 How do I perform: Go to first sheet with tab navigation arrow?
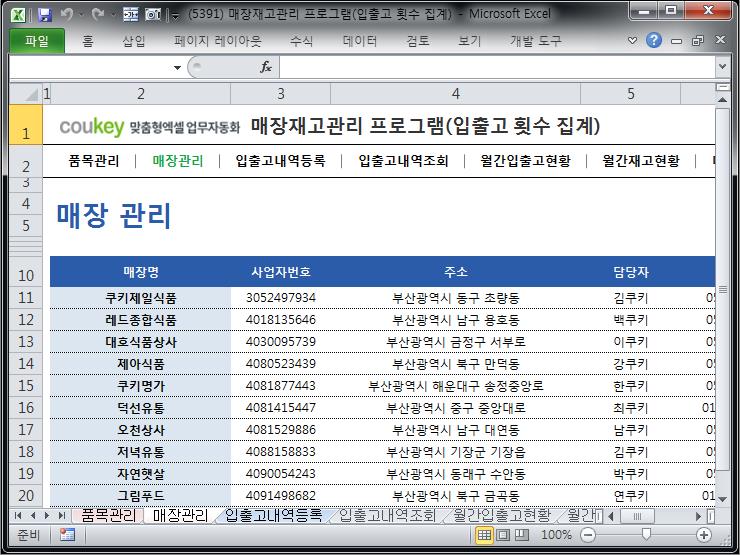coord(18,515)
